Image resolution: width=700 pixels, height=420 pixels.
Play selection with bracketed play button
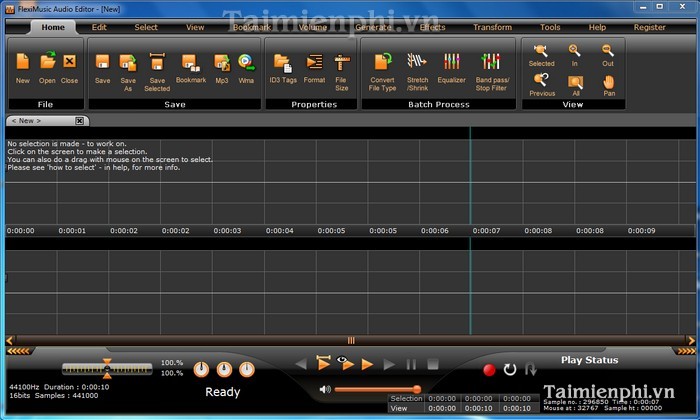pos(323,363)
